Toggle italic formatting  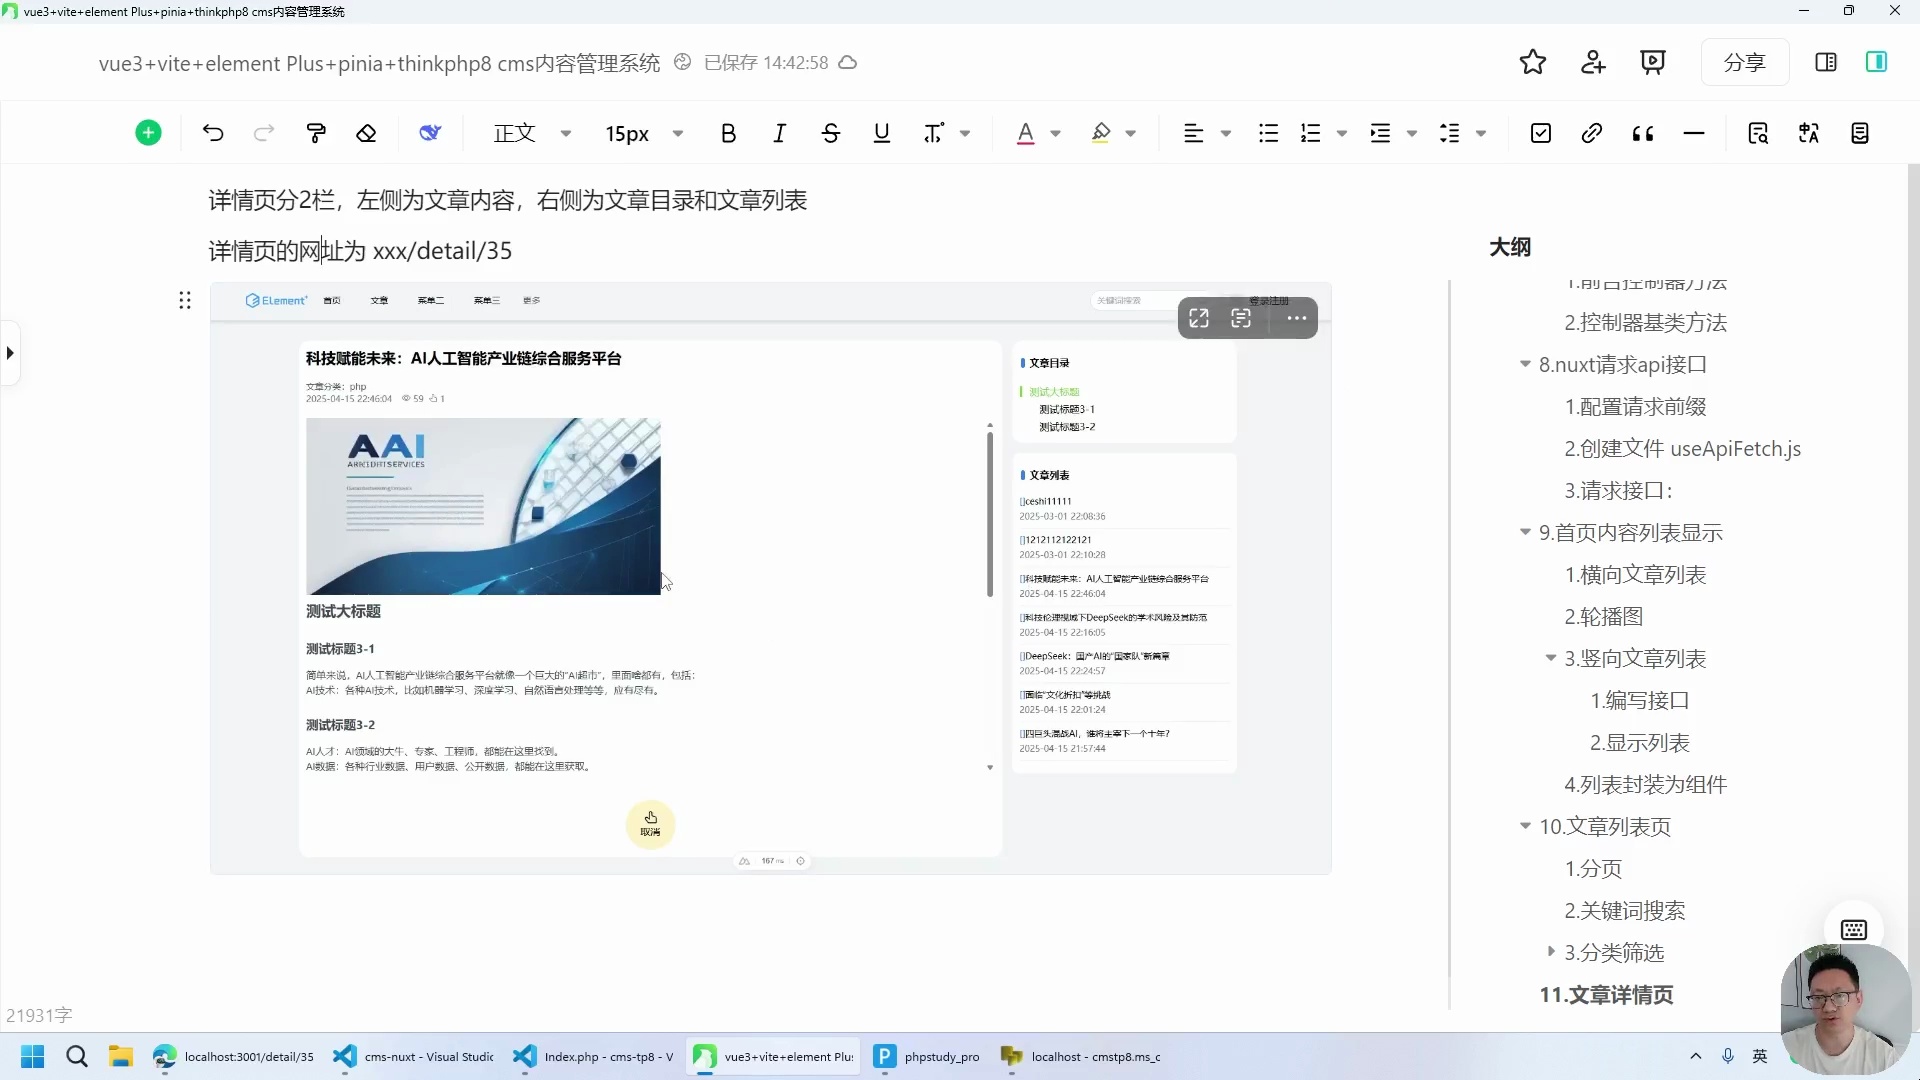780,133
